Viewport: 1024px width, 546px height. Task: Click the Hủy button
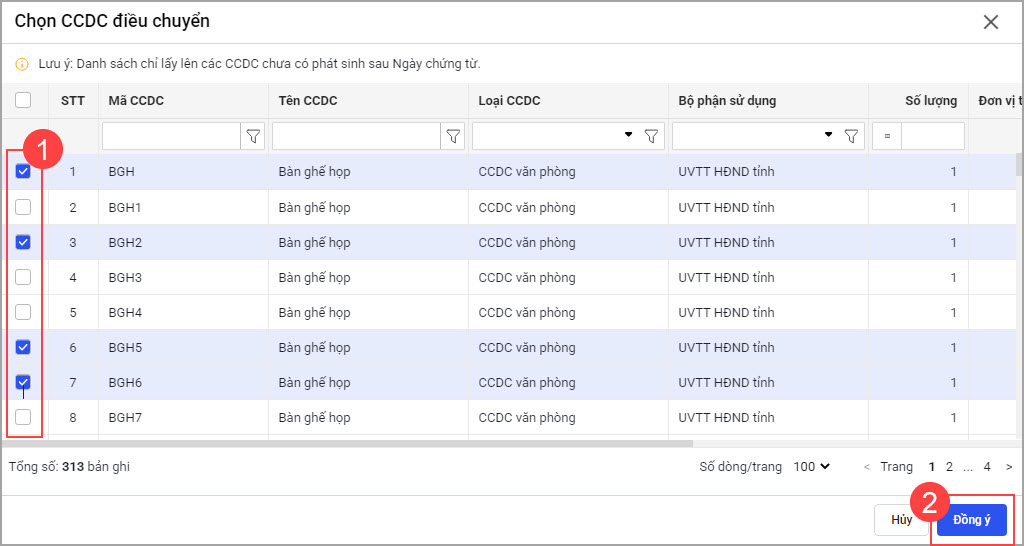(901, 520)
